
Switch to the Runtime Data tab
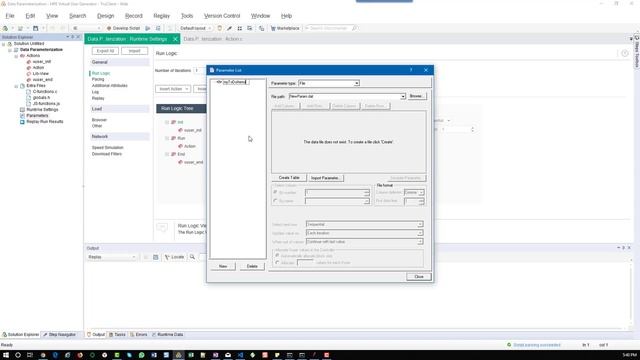pyautogui.click(x=167, y=335)
